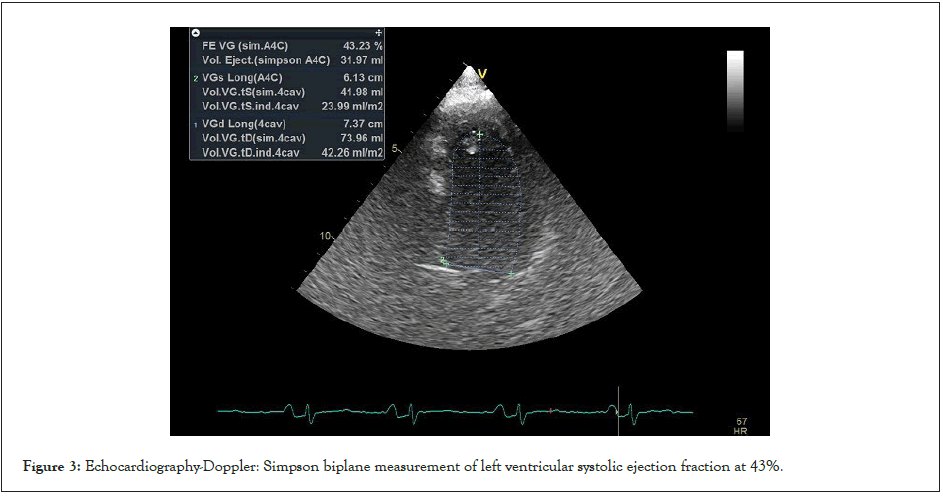The image size is (943, 496).
Task: Select measurement group 1 VGd Long(4cav)
Action: [241, 123]
